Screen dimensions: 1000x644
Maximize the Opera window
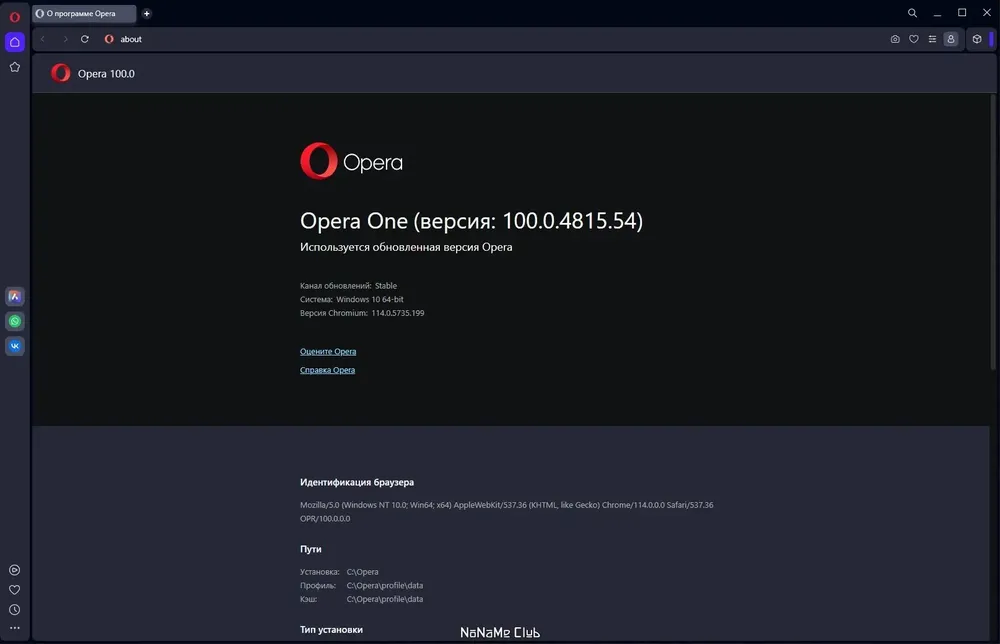tap(962, 13)
